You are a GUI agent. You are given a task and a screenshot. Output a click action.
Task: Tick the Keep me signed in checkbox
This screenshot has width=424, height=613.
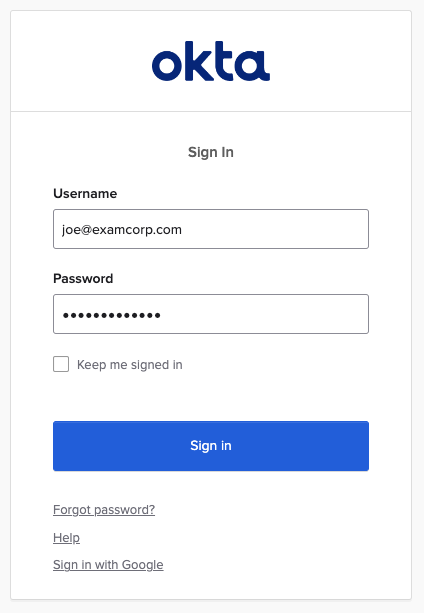click(x=61, y=364)
